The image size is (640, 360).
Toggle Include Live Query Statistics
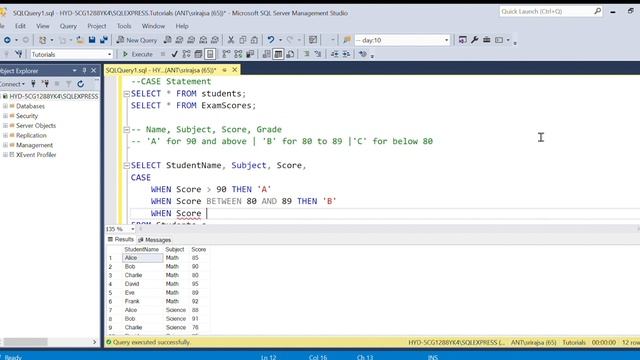pos(238,54)
